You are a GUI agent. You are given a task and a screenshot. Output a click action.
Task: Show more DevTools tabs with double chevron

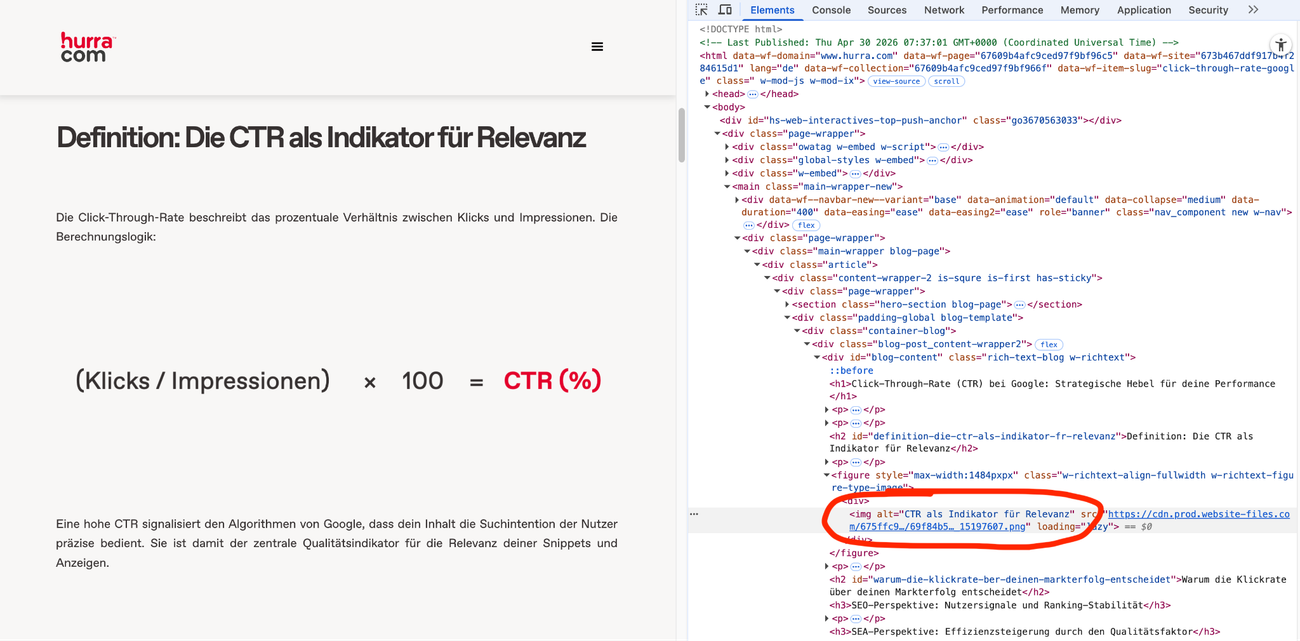pos(1253,10)
